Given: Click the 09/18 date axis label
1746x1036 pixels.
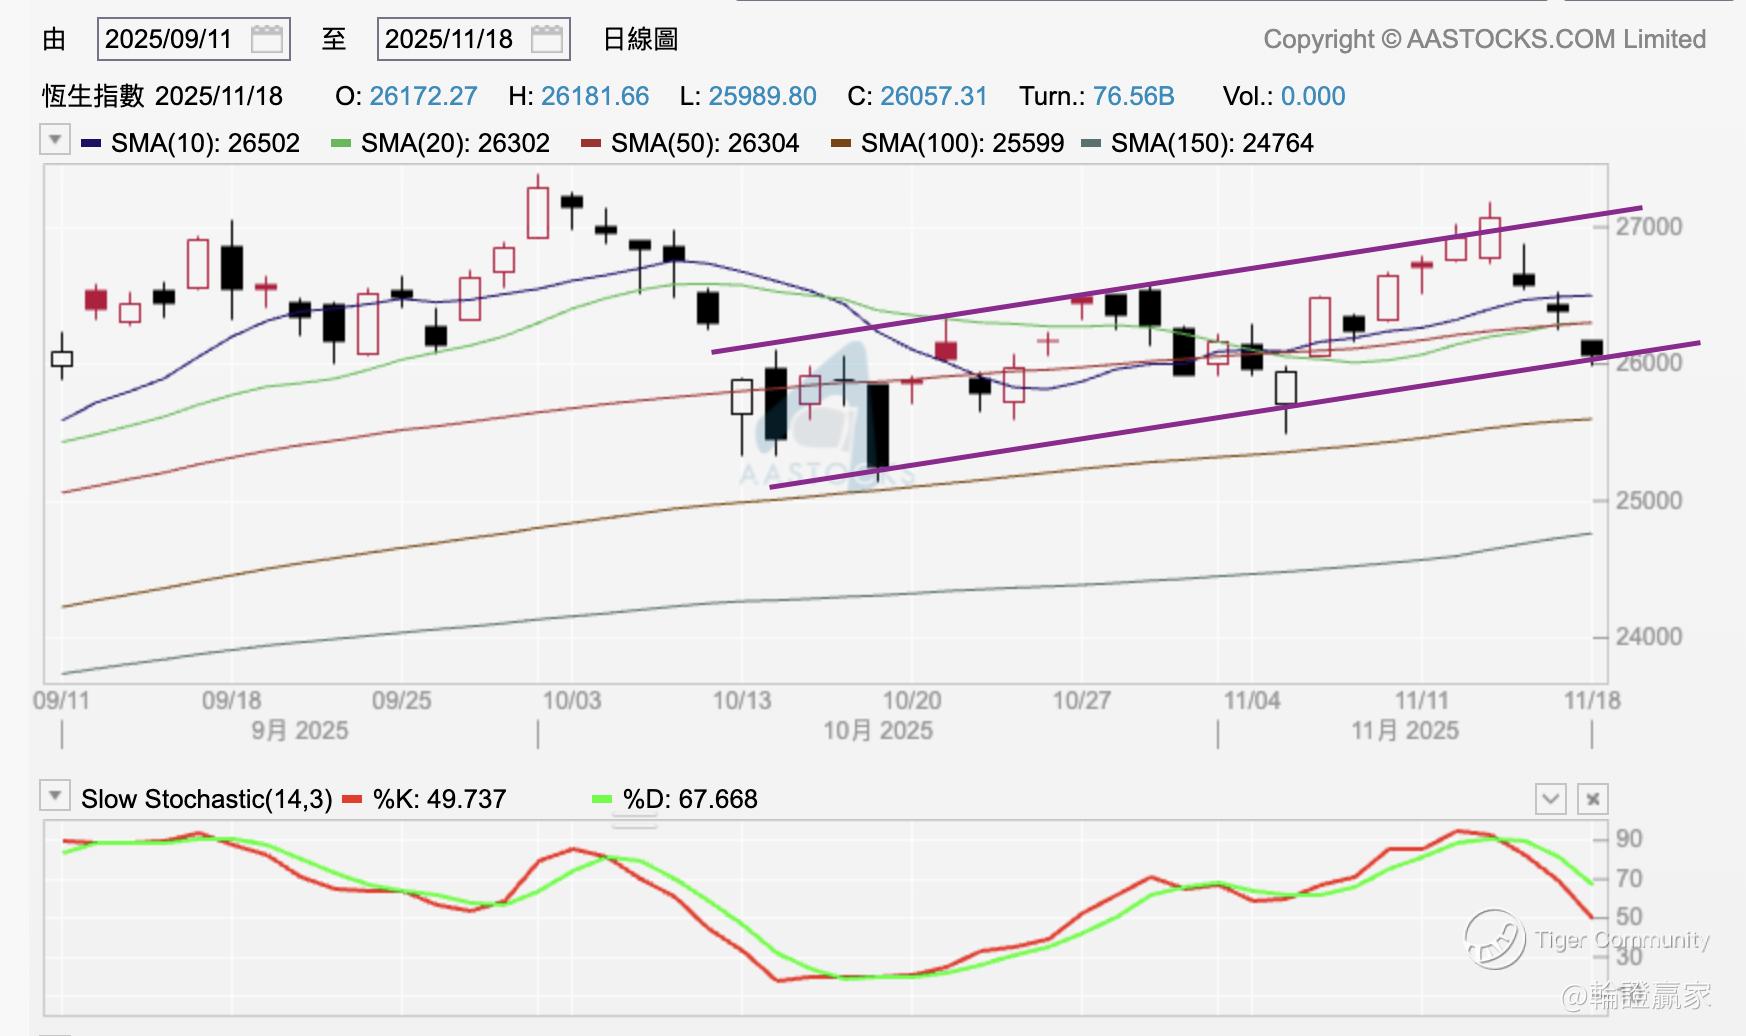Looking at the screenshot, I should click(x=232, y=700).
